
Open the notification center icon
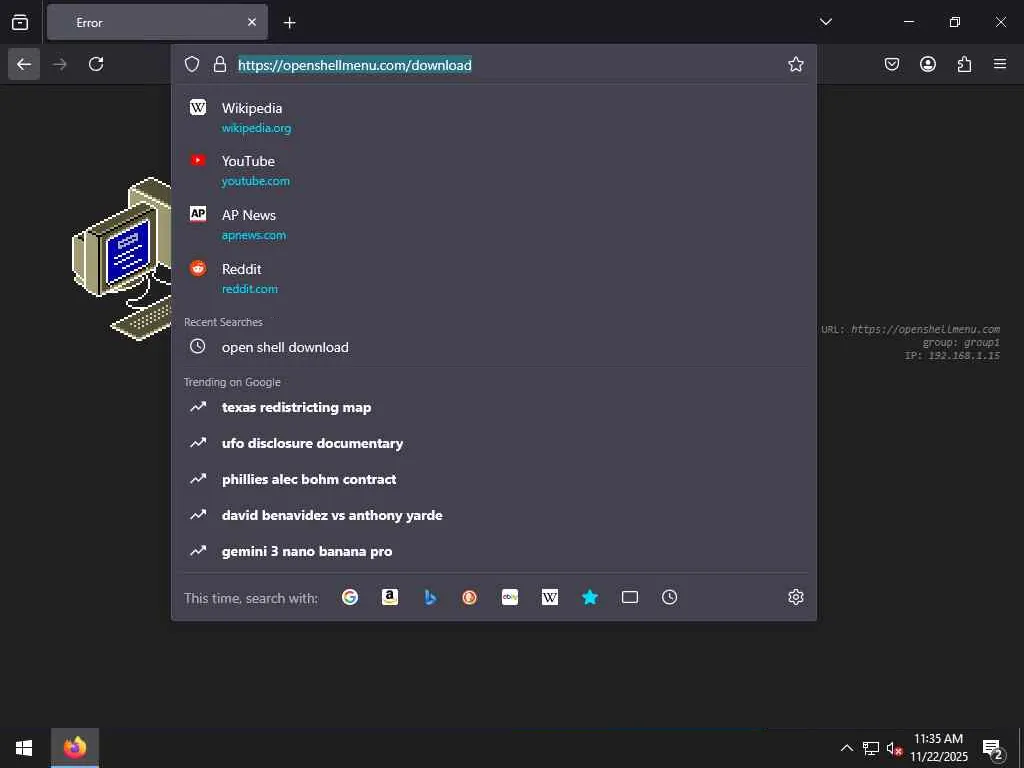[993, 748]
